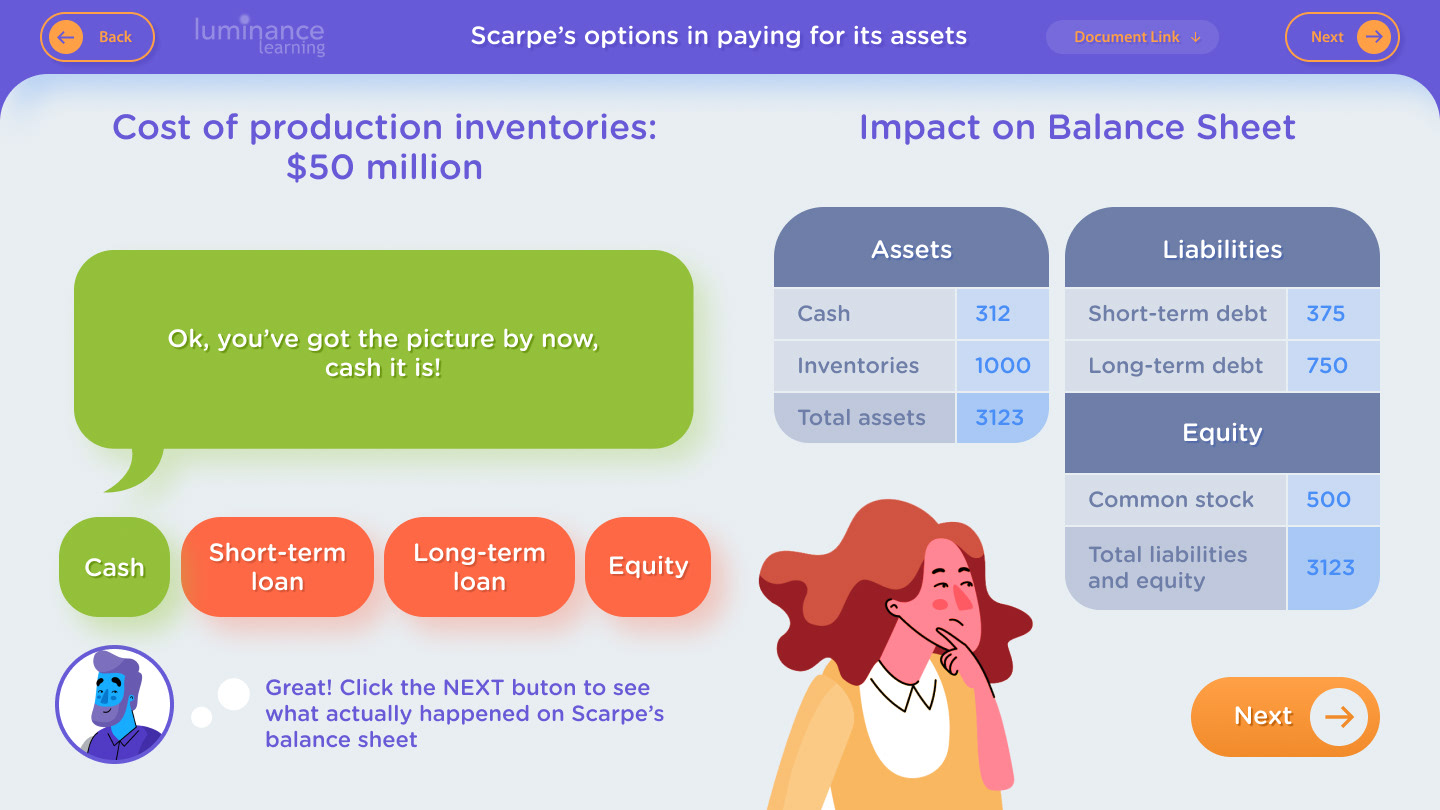Click the Assets table header
The height and width of the screenshot is (810, 1440).
pos(911,248)
